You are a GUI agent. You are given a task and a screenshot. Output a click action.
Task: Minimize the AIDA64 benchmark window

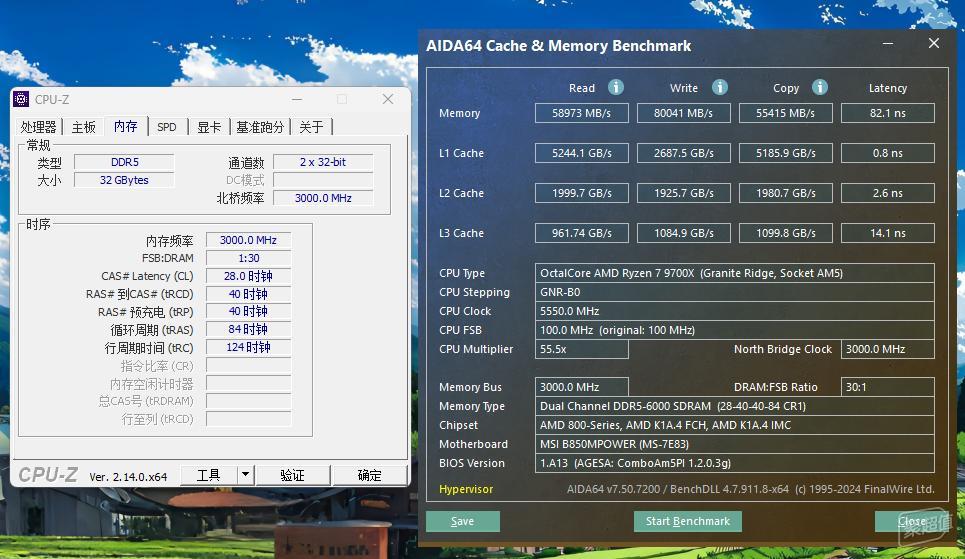888,44
